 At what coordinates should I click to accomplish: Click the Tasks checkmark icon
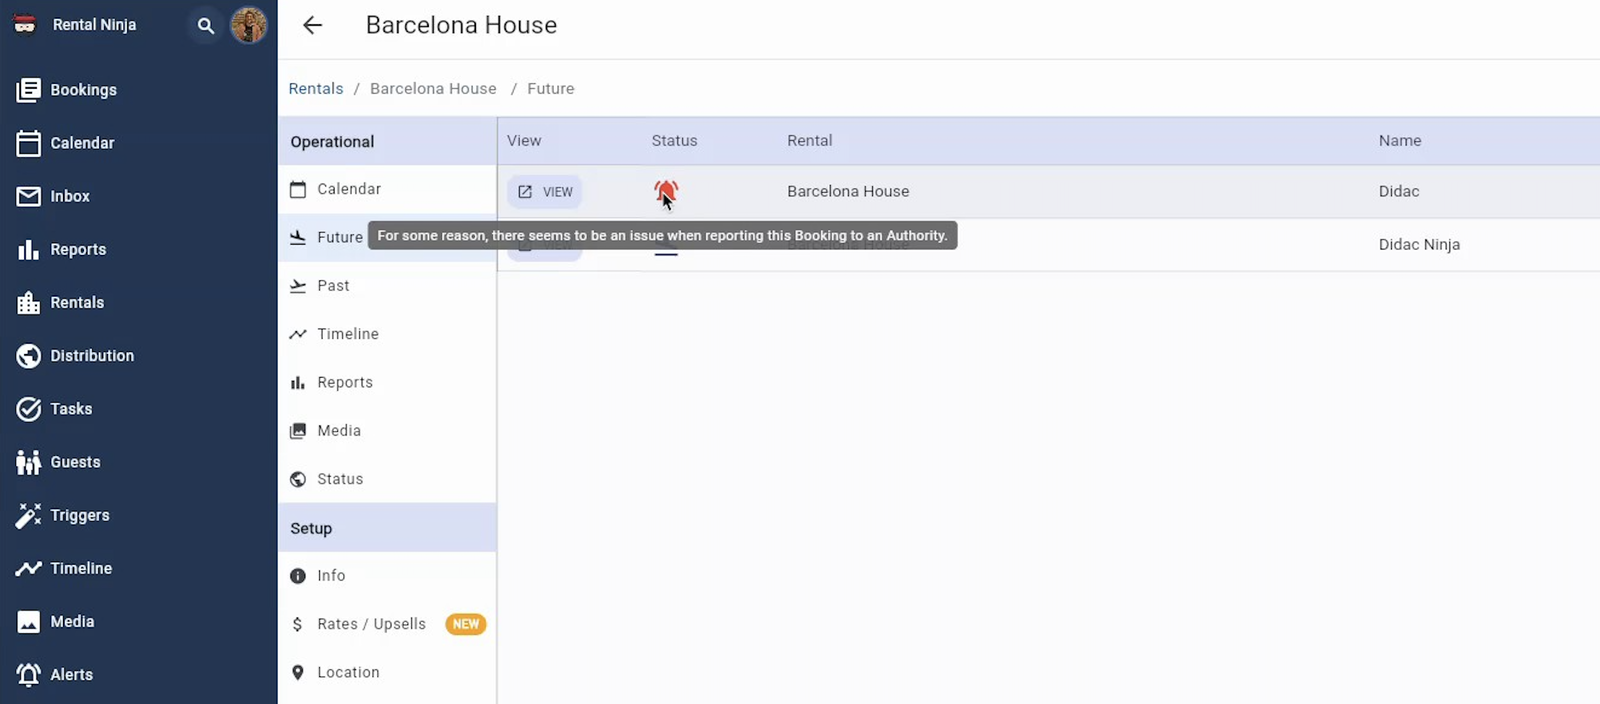click(x=29, y=409)
